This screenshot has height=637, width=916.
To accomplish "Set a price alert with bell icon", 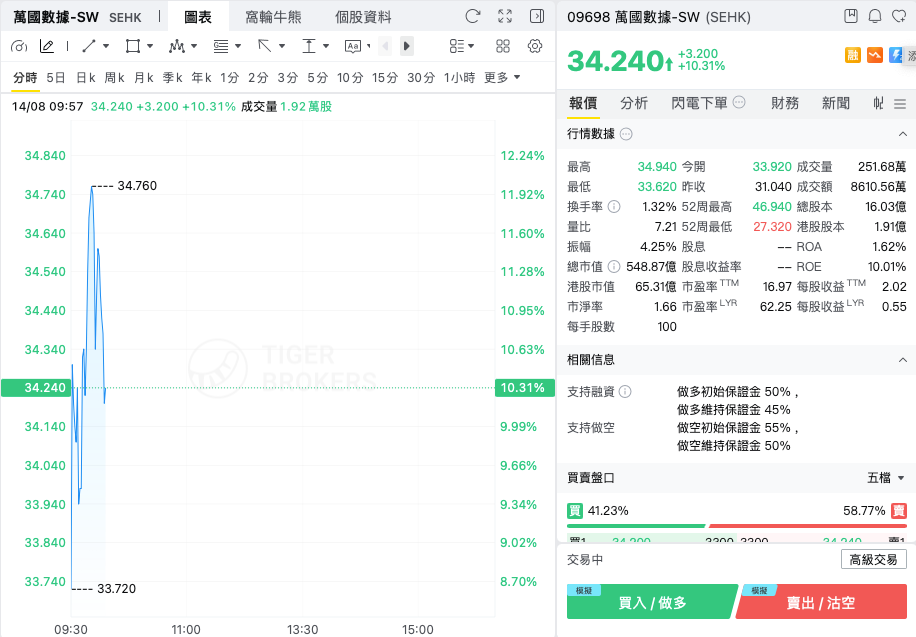I will point(875,16).
